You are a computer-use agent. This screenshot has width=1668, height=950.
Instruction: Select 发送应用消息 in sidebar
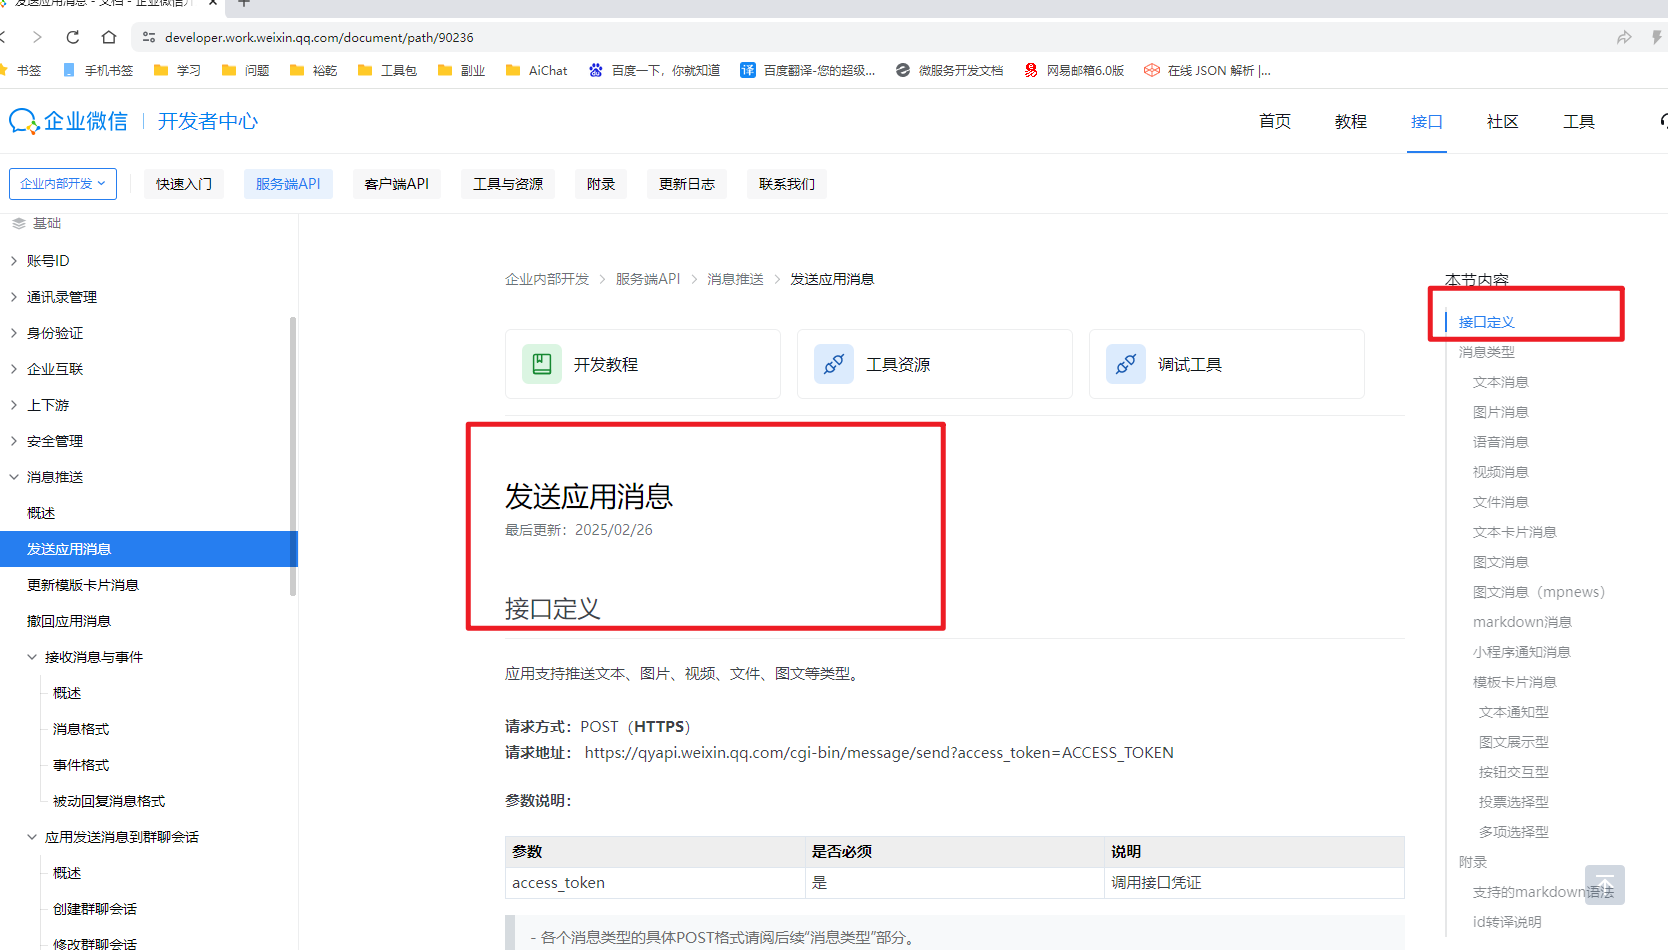click(x=149, y=549)
